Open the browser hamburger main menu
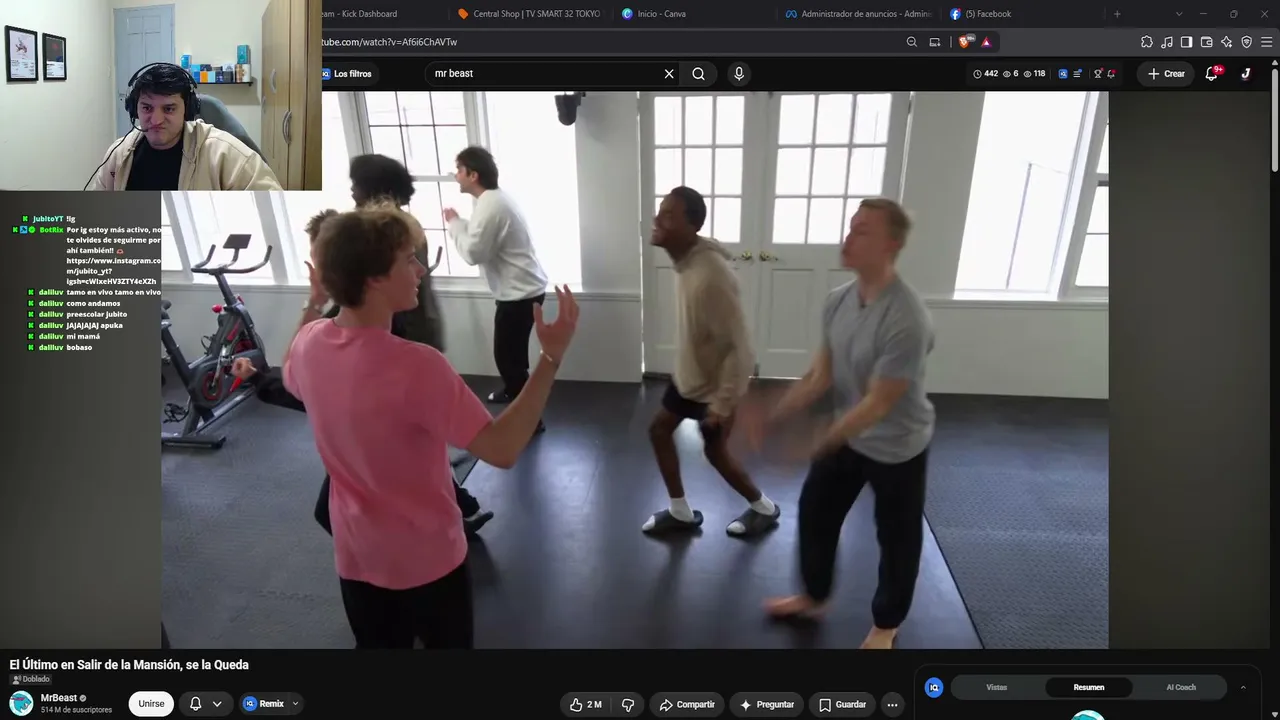This screenshot has height=720, width=1280. (x=1267, y=42)
